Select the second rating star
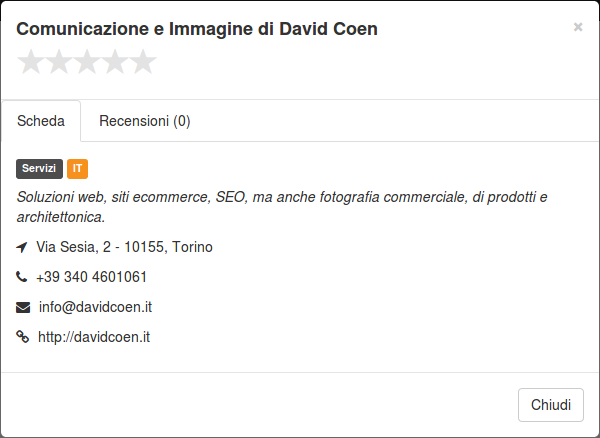 (59, 62)
